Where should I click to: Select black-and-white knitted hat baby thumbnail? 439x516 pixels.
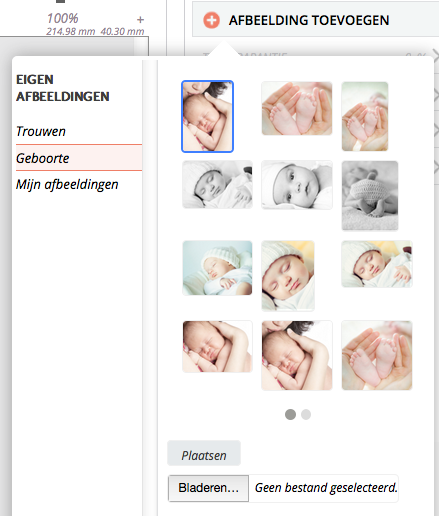(x=370, y=195)
